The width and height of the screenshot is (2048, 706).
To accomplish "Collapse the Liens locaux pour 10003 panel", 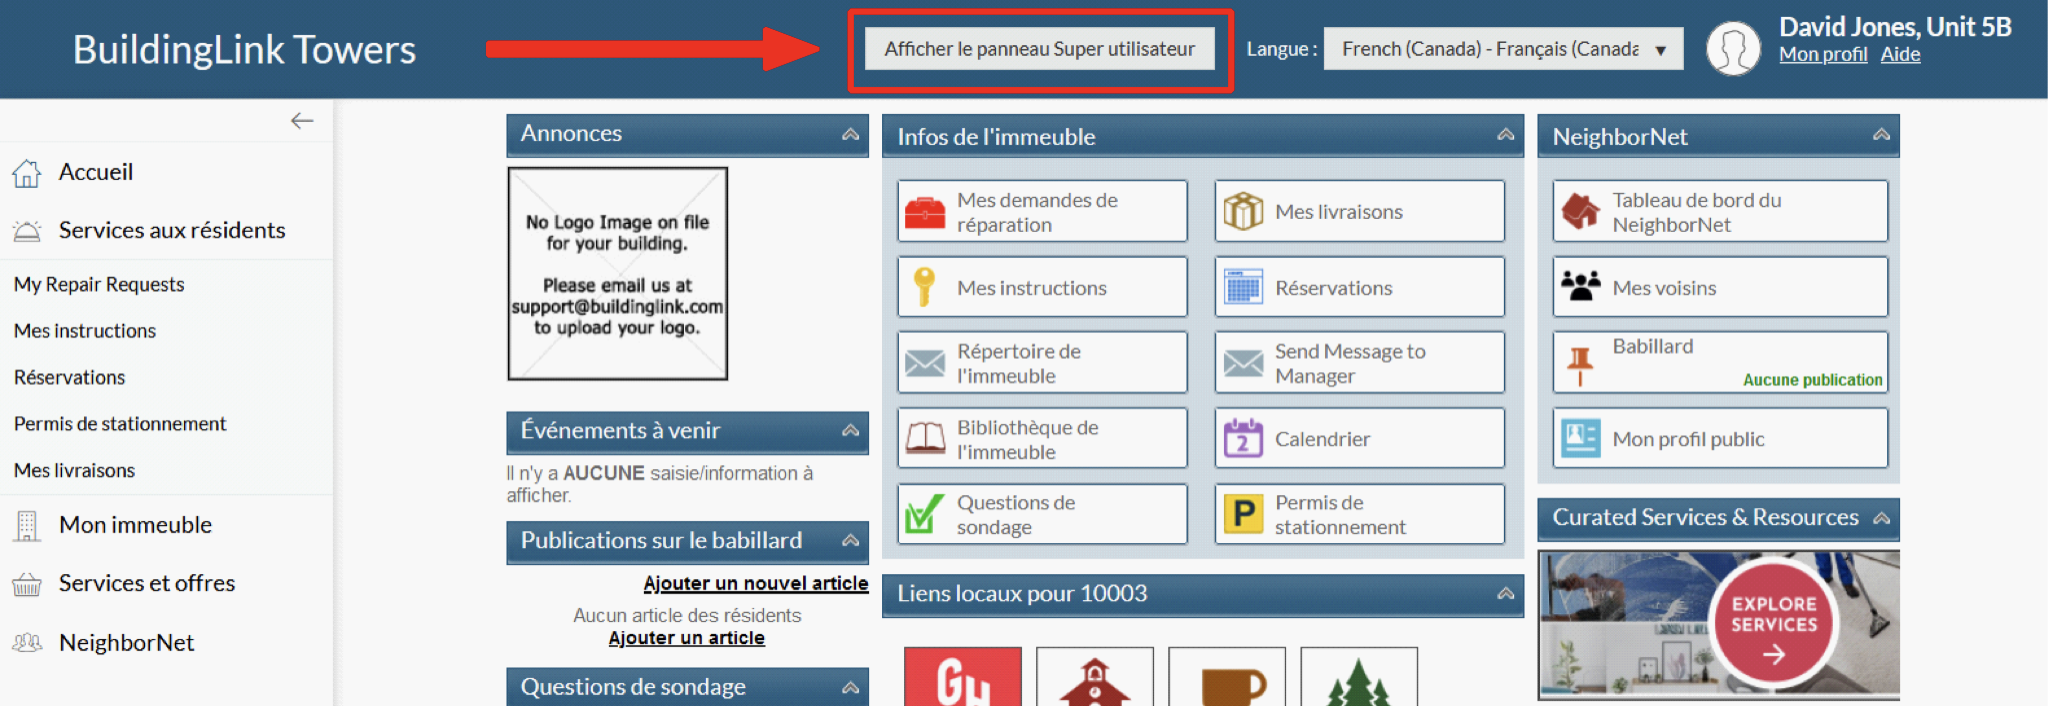I will [1505, 594].
